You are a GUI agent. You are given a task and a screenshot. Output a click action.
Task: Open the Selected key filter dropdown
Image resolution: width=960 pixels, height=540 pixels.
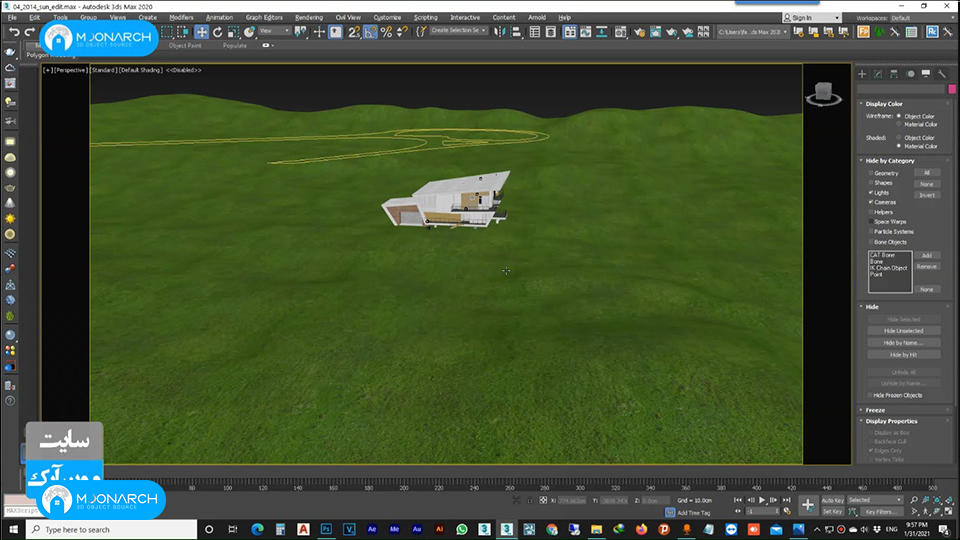[875, 500]
